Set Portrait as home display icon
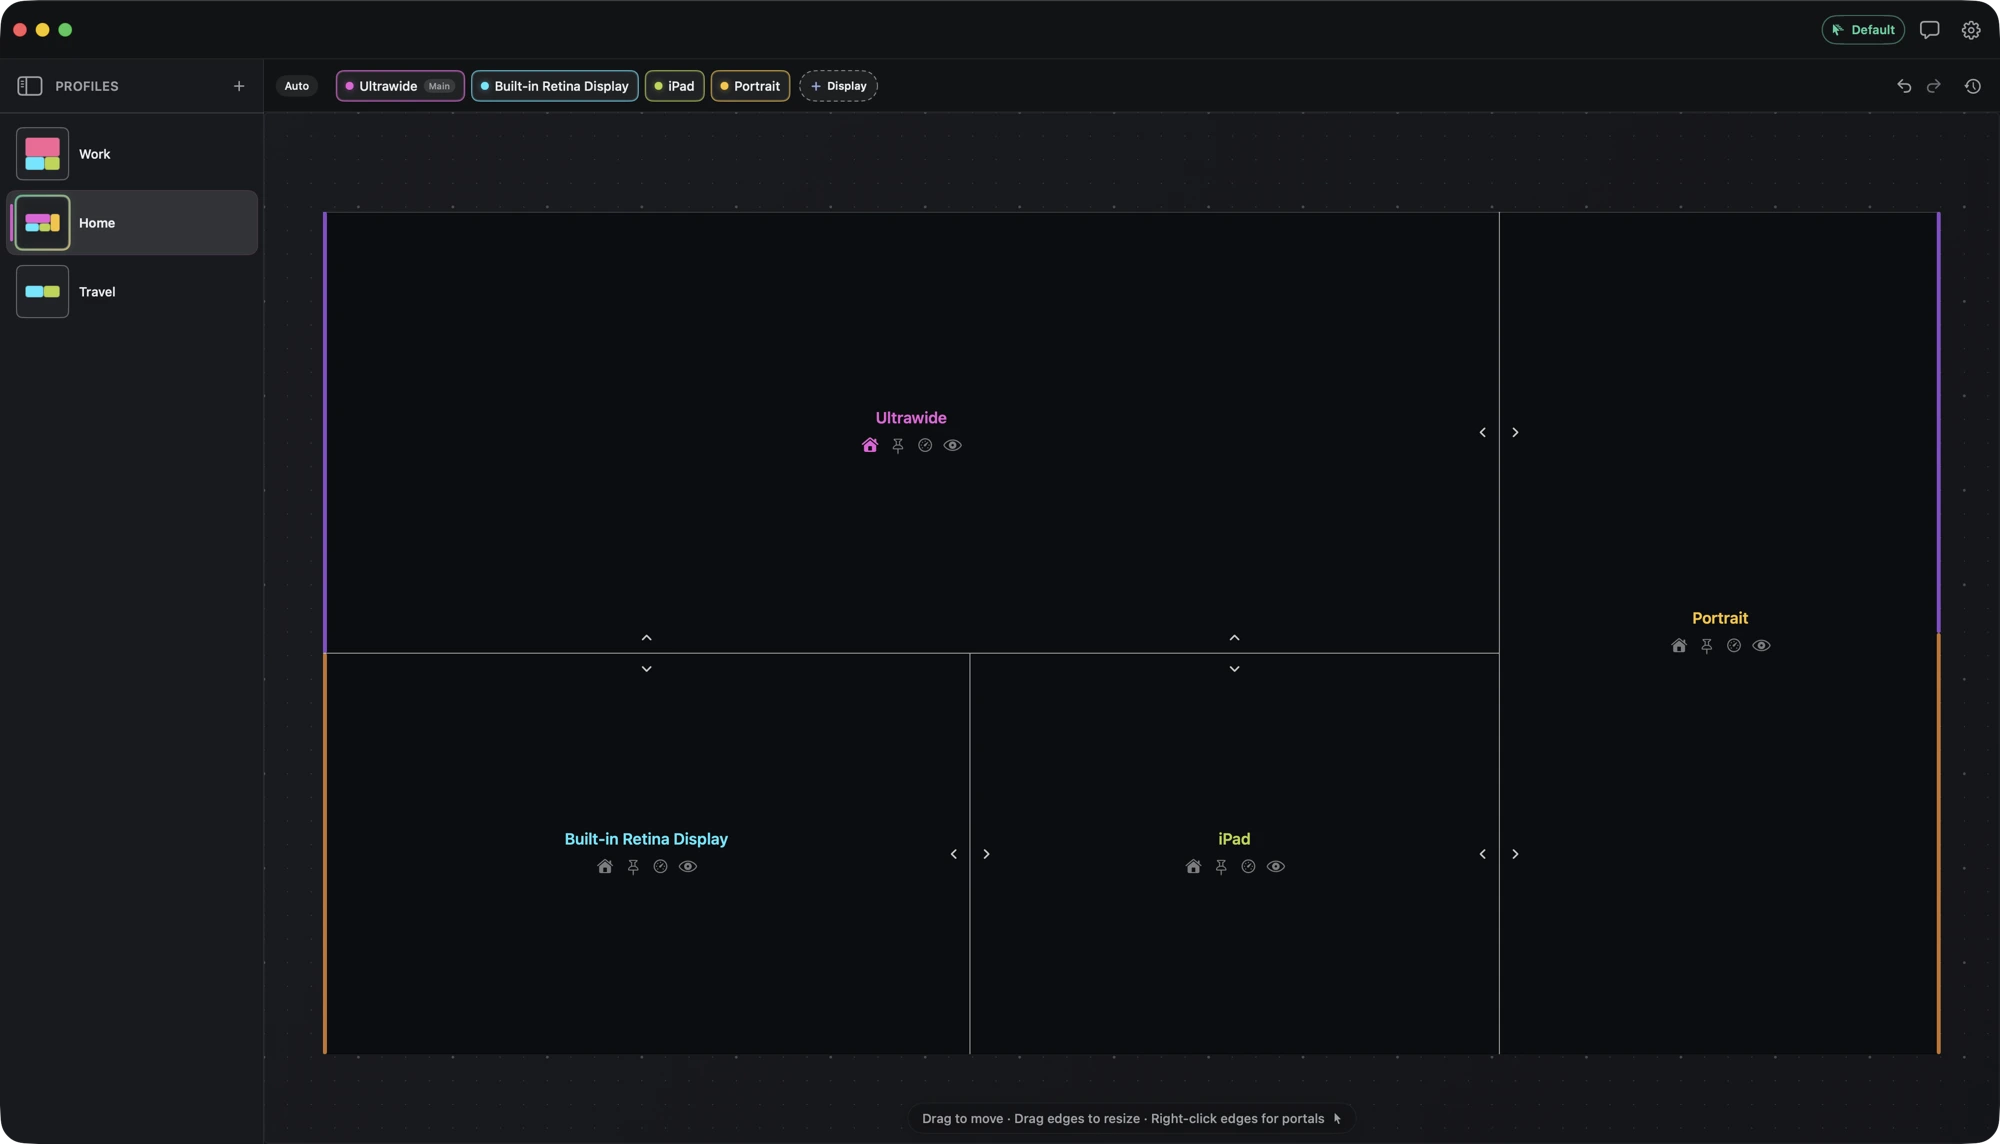Screen dimensions: 2000x1144 click(x=1679, y=646)
